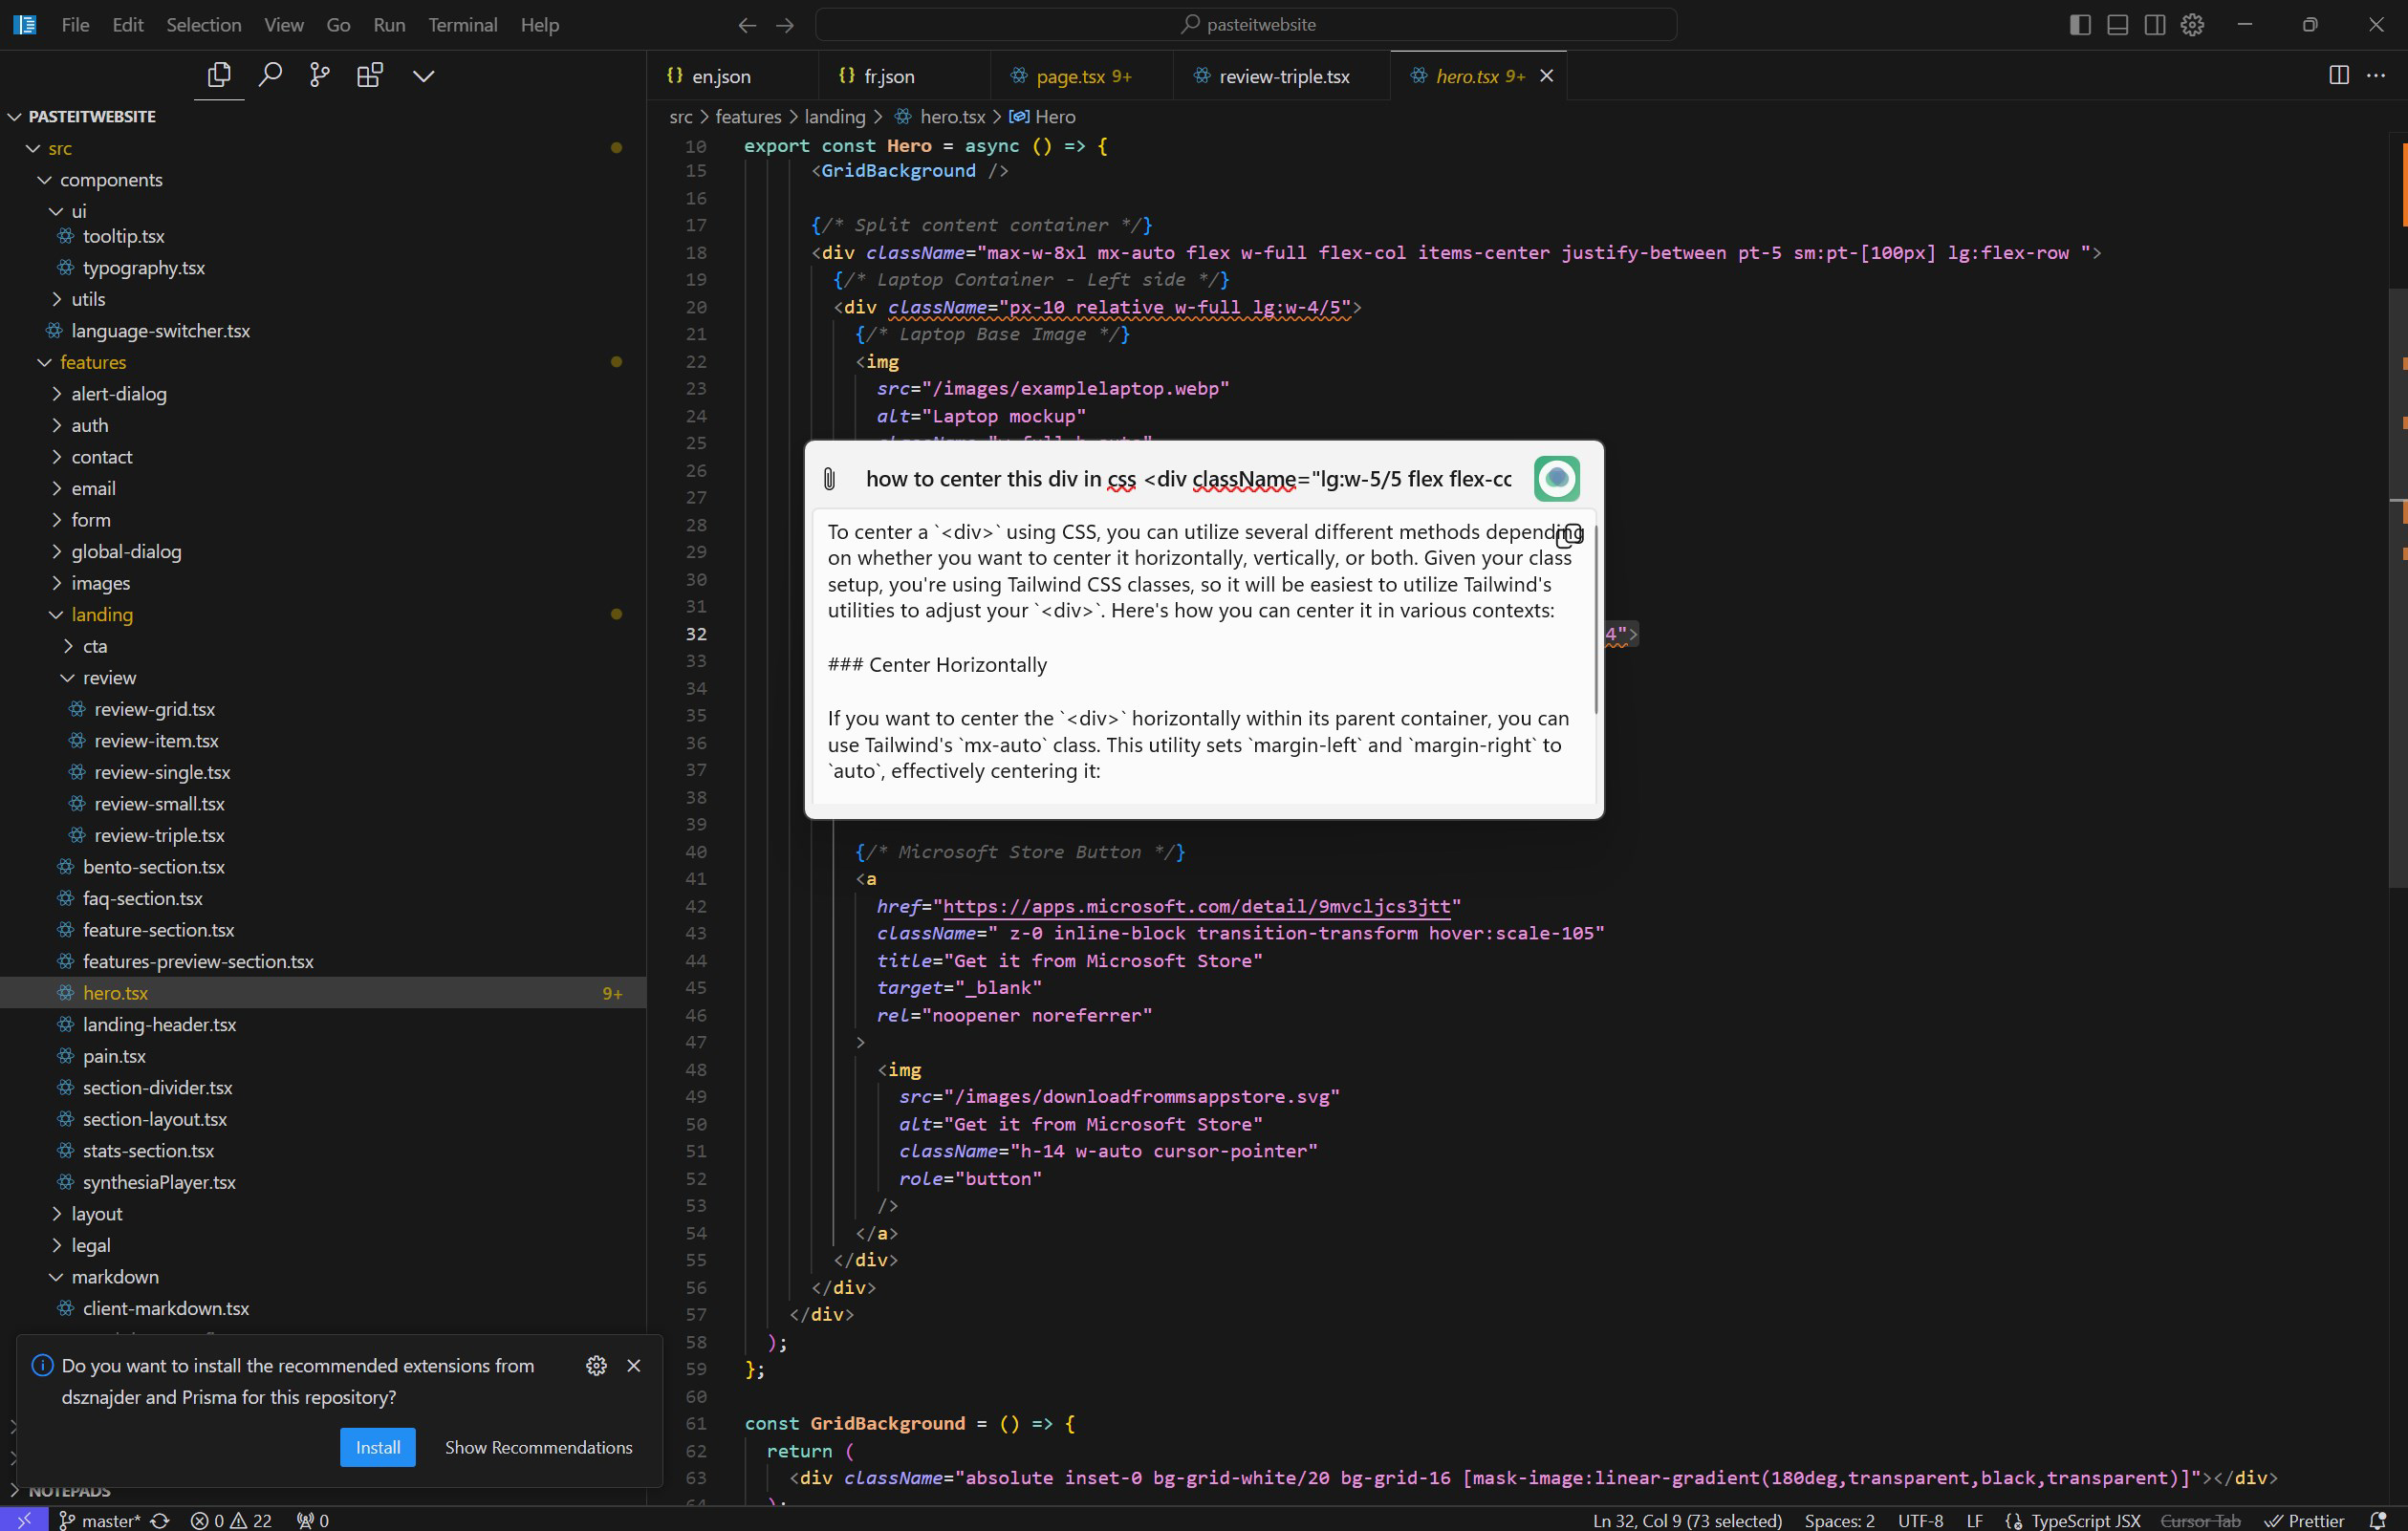Collapse the review folder
The width and height of the screenshot is (2408, 1531).
[323, 677]
